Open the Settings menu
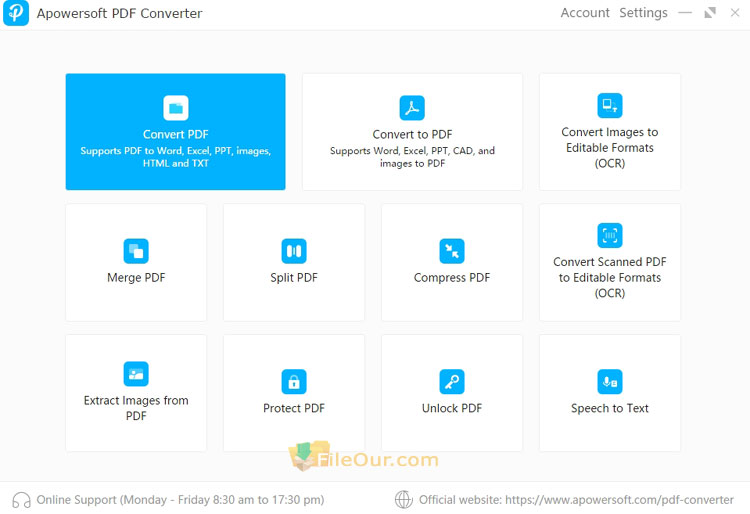The image size is (750, 514). click(x=643, y=13)
